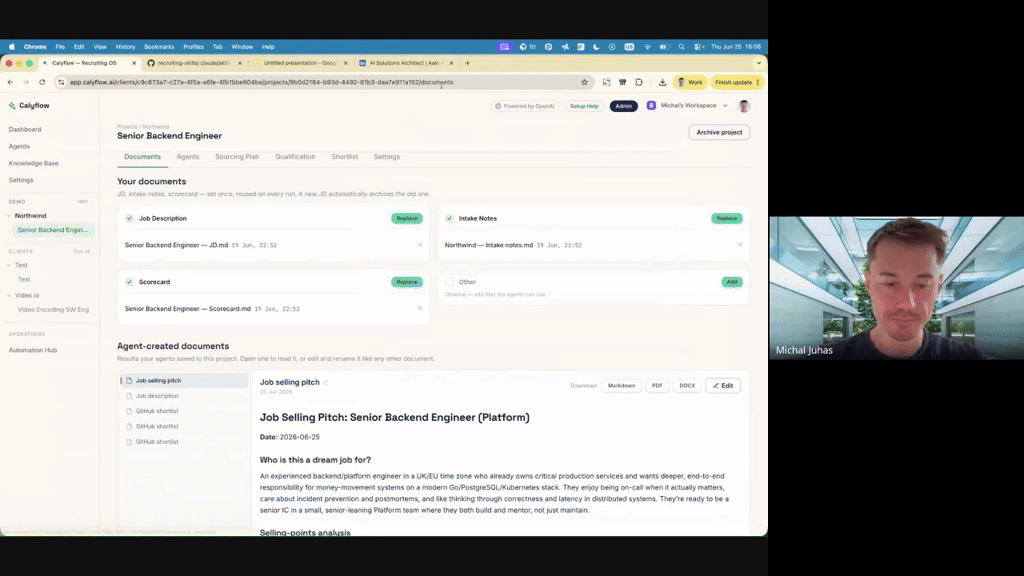Open Dashboard in sidebar

point(25,129)
